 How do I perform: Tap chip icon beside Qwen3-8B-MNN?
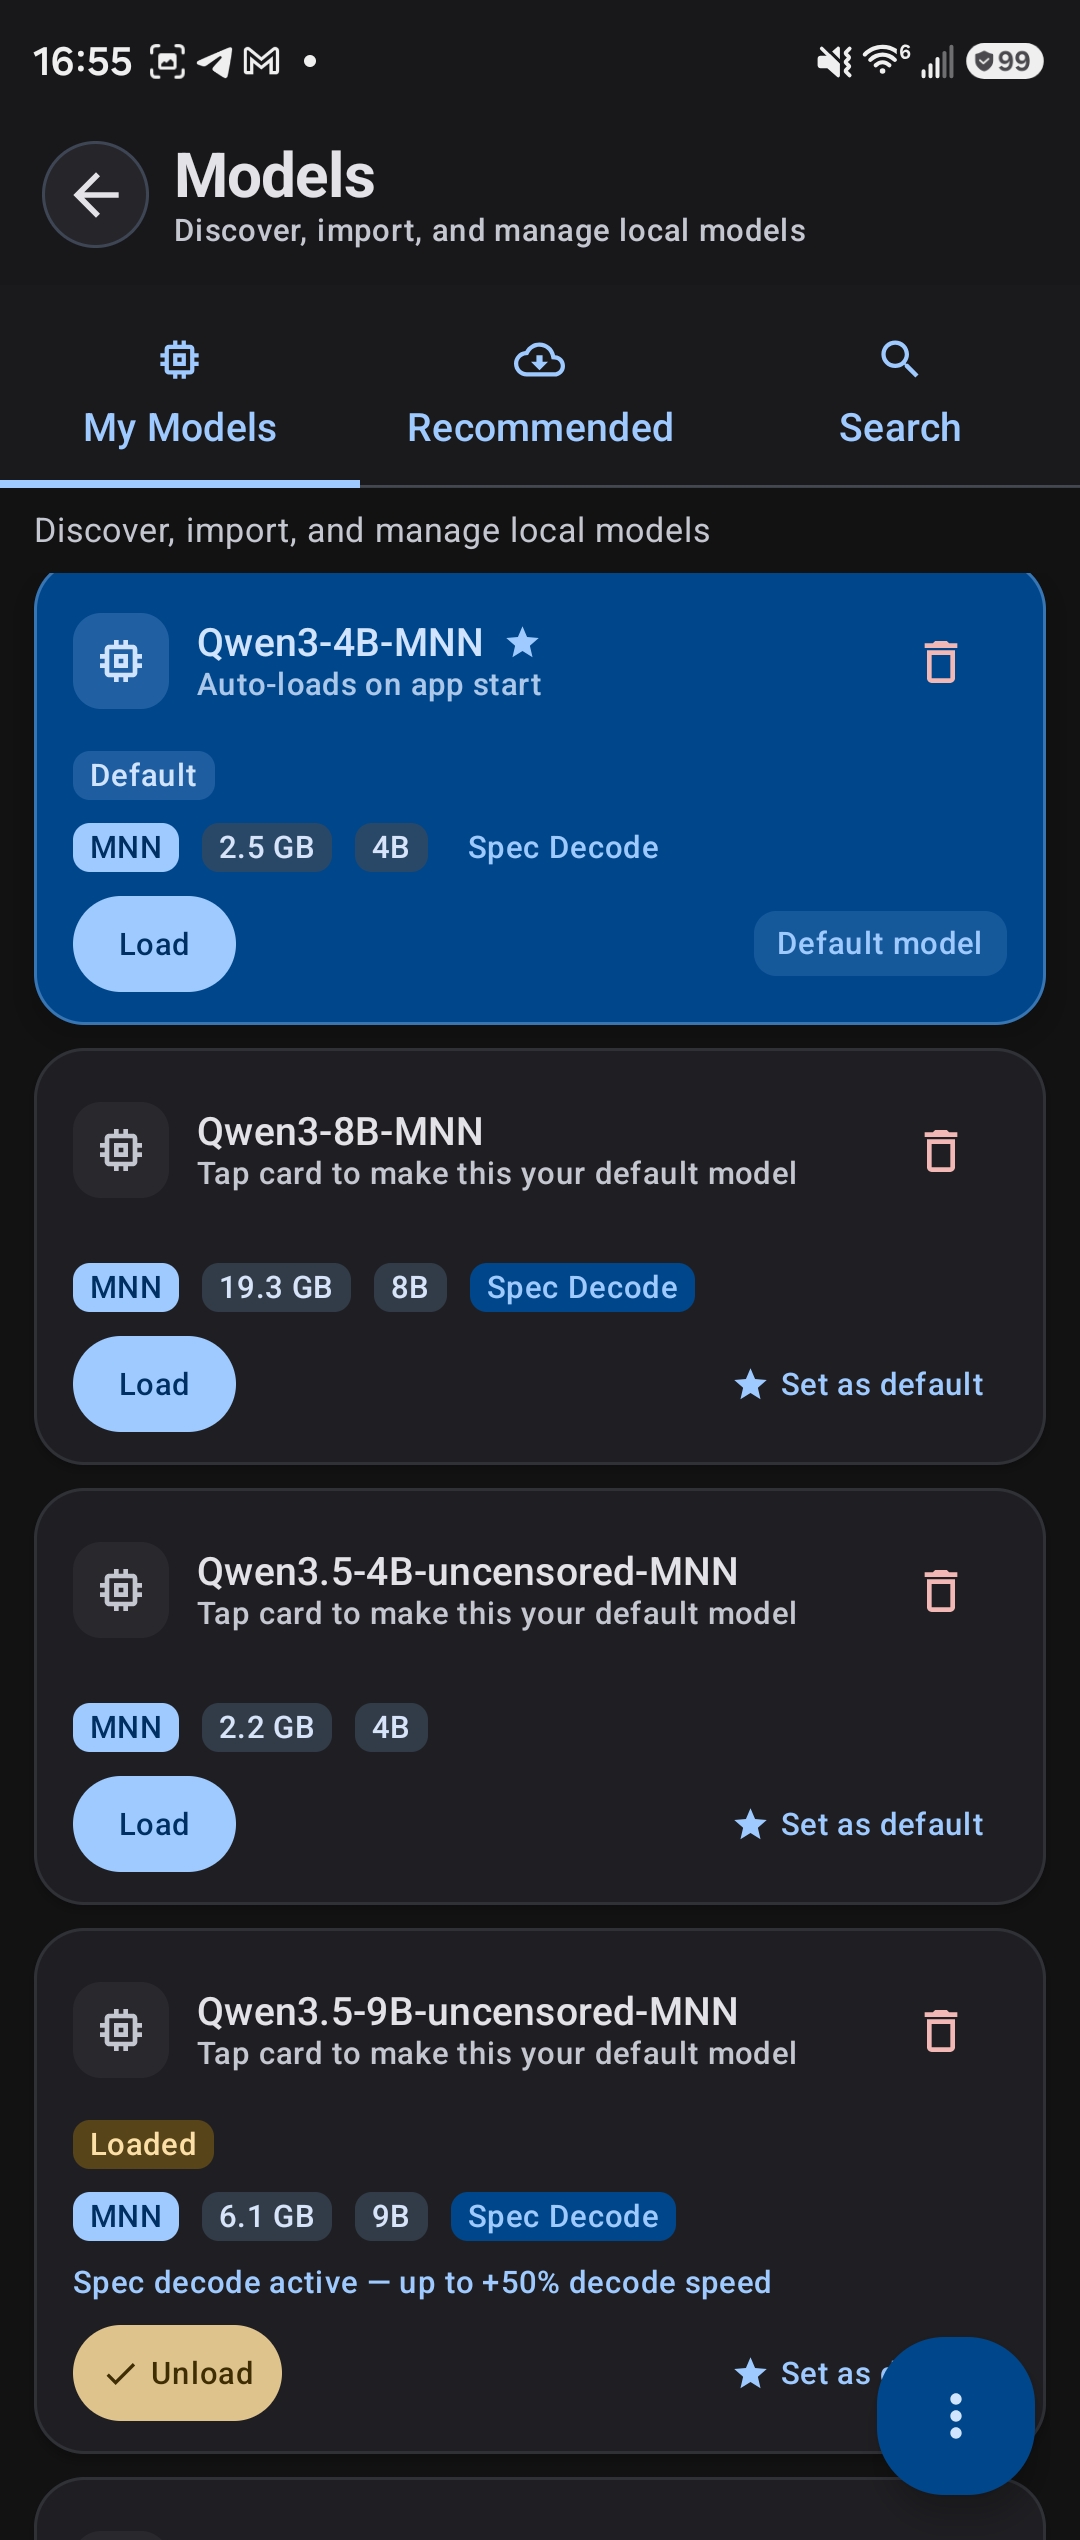121,1150
